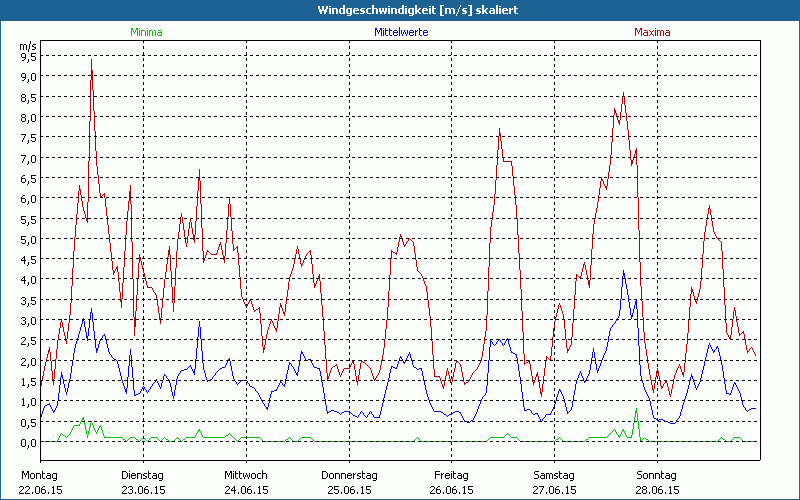Viewport: 800px width, 500px height.
Task: Click the '1,5' y-axis value
Action: click(29, 381)
